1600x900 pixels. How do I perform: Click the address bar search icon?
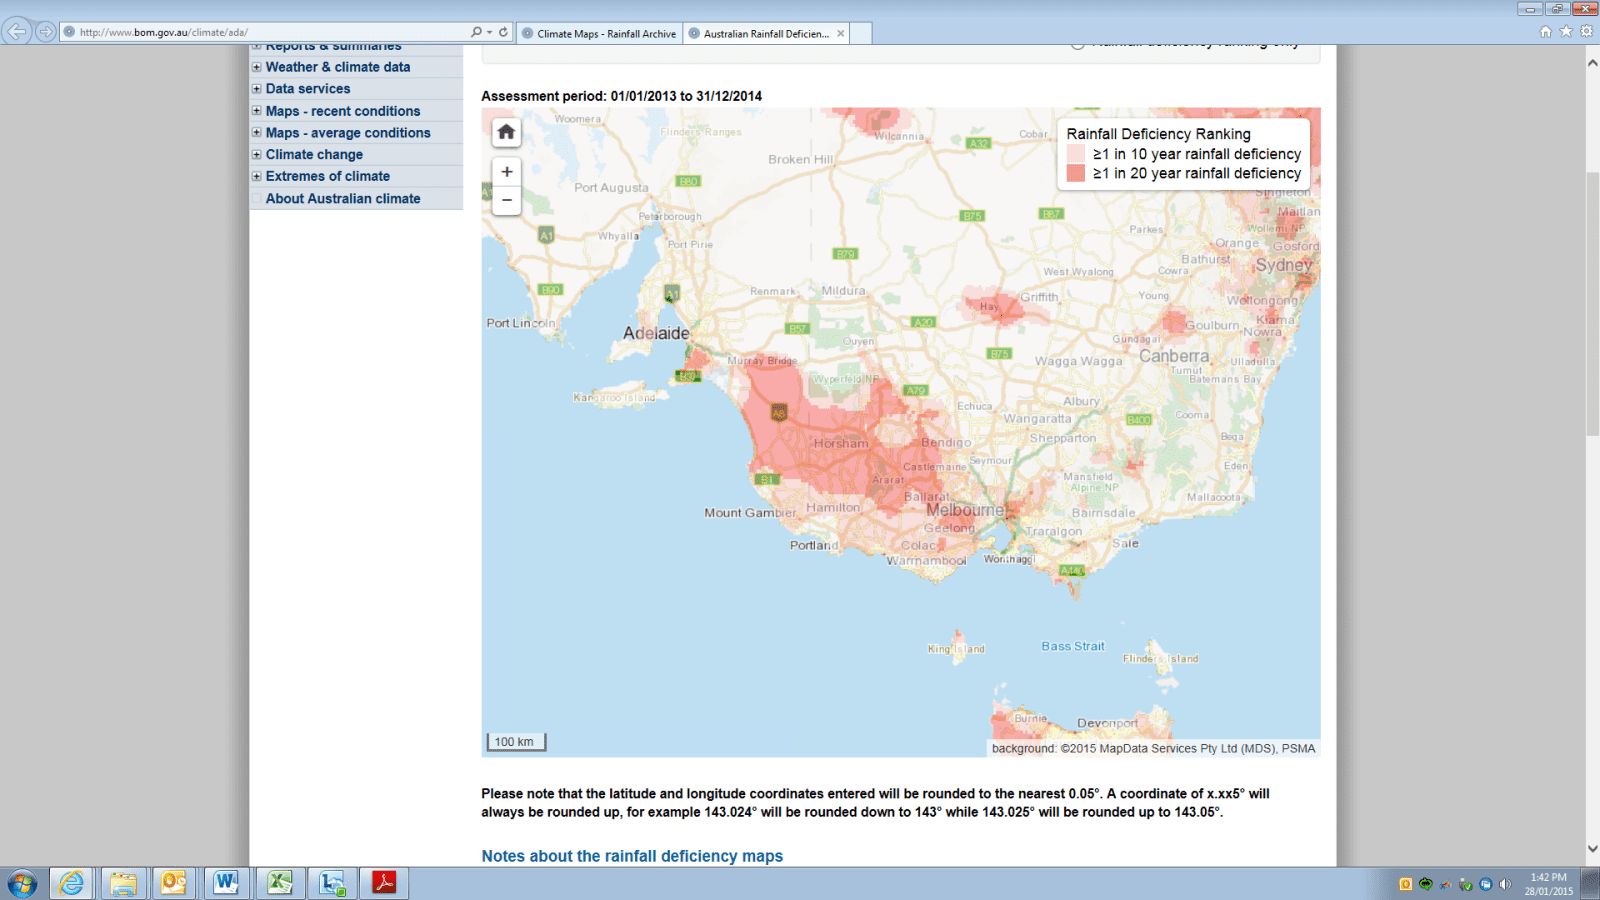click(477, 32)
